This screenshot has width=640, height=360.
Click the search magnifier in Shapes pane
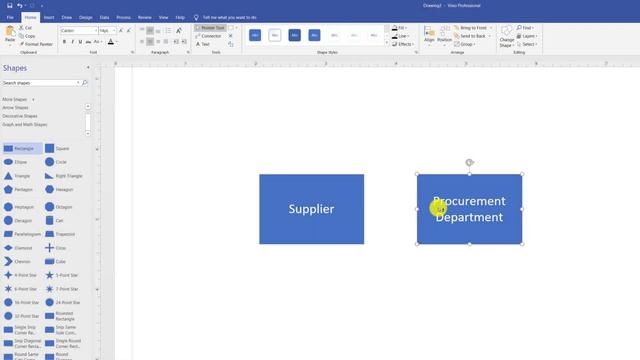[84, 83]
